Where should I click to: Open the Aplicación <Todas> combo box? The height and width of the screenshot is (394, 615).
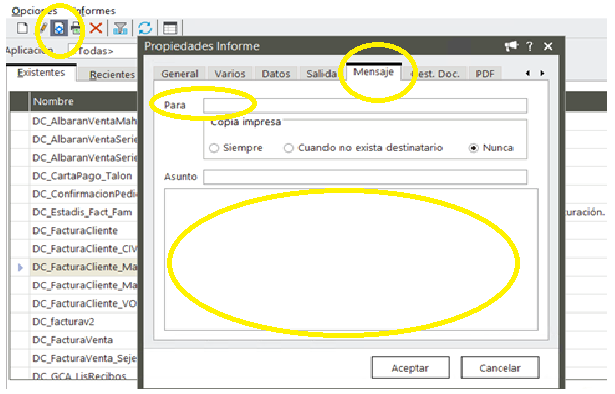103,51
